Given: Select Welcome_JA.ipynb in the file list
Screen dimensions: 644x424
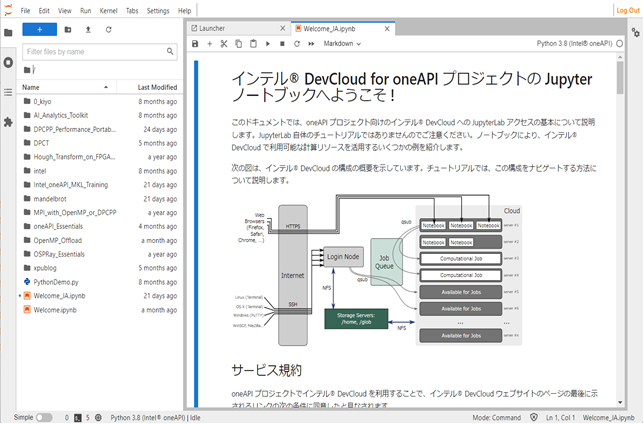Looking at the screenshot, I should (x=100, y=296).
